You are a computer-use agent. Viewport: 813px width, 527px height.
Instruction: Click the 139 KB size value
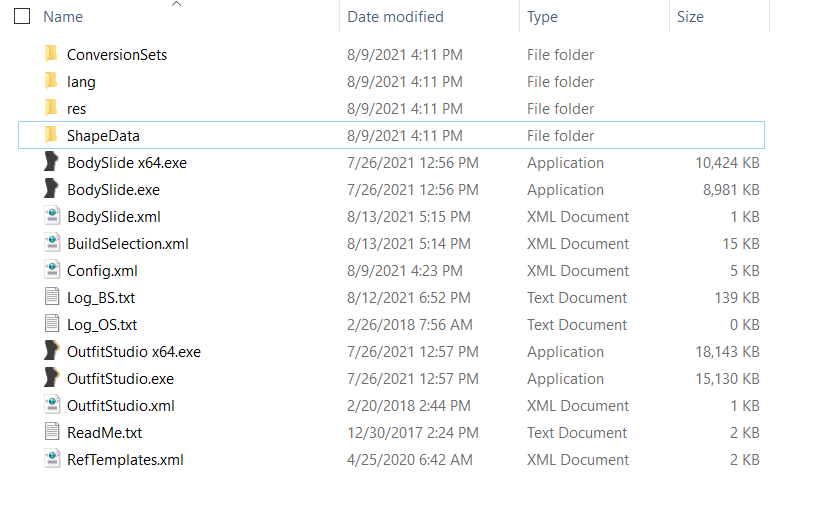coord(737,298)
